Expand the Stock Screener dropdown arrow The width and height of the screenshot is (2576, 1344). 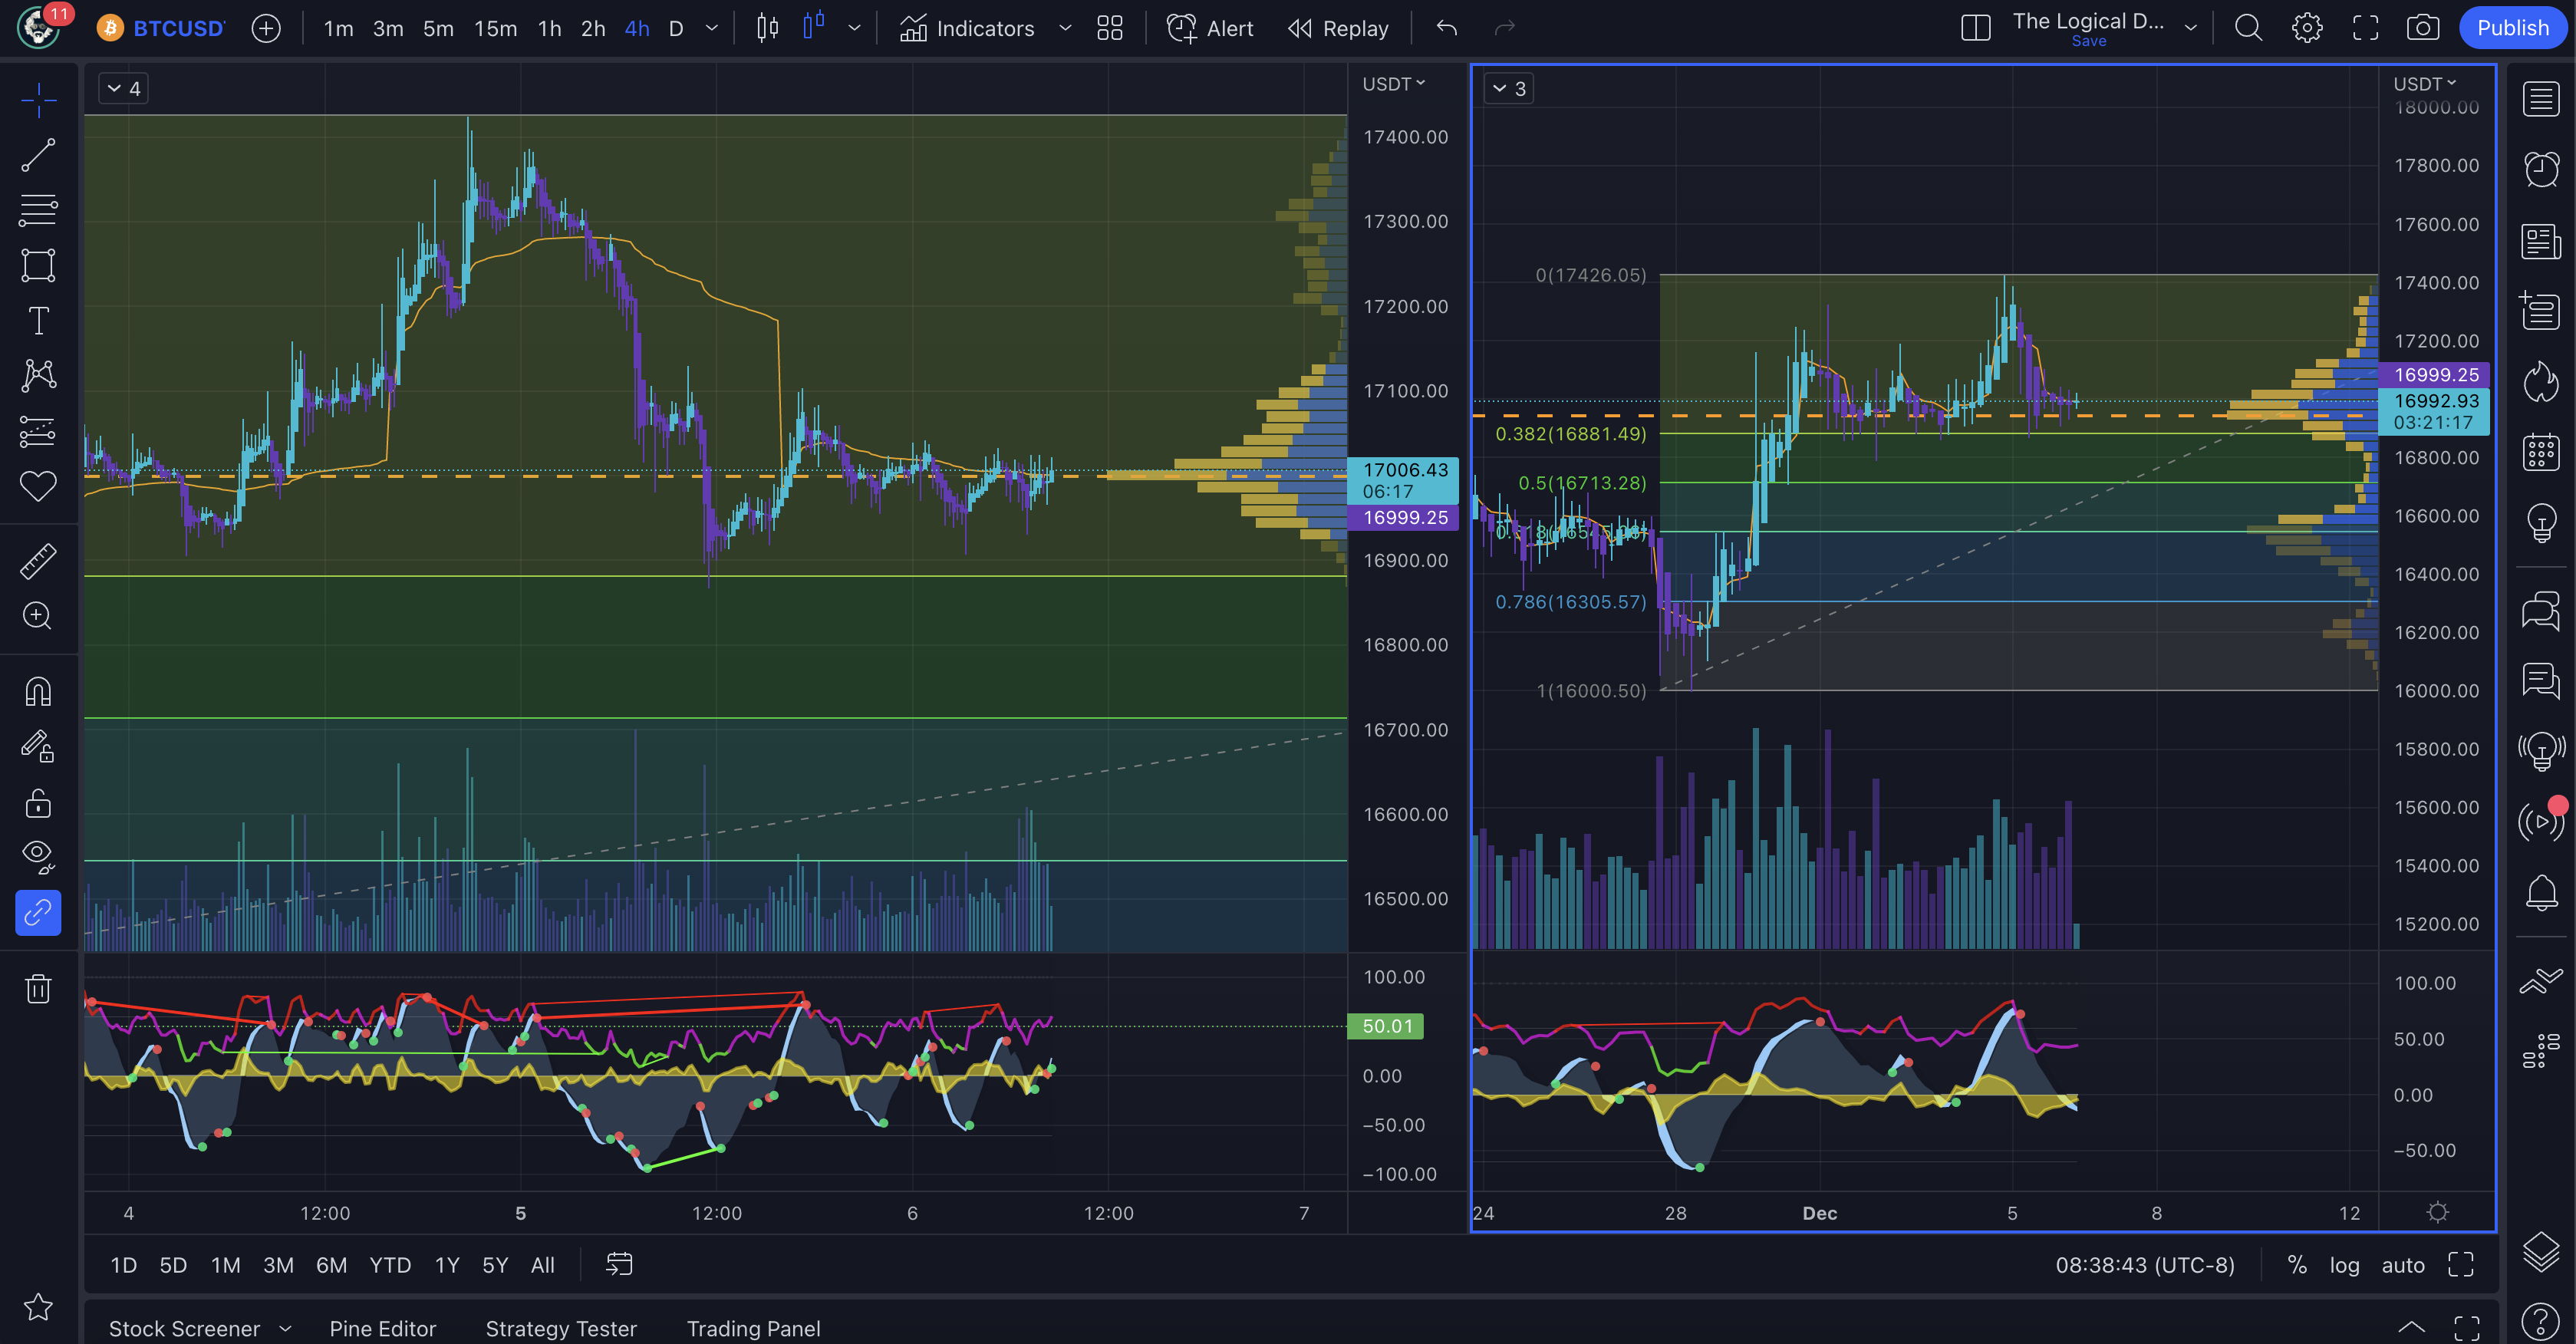pyautogui.click(x=285, y=1328)
